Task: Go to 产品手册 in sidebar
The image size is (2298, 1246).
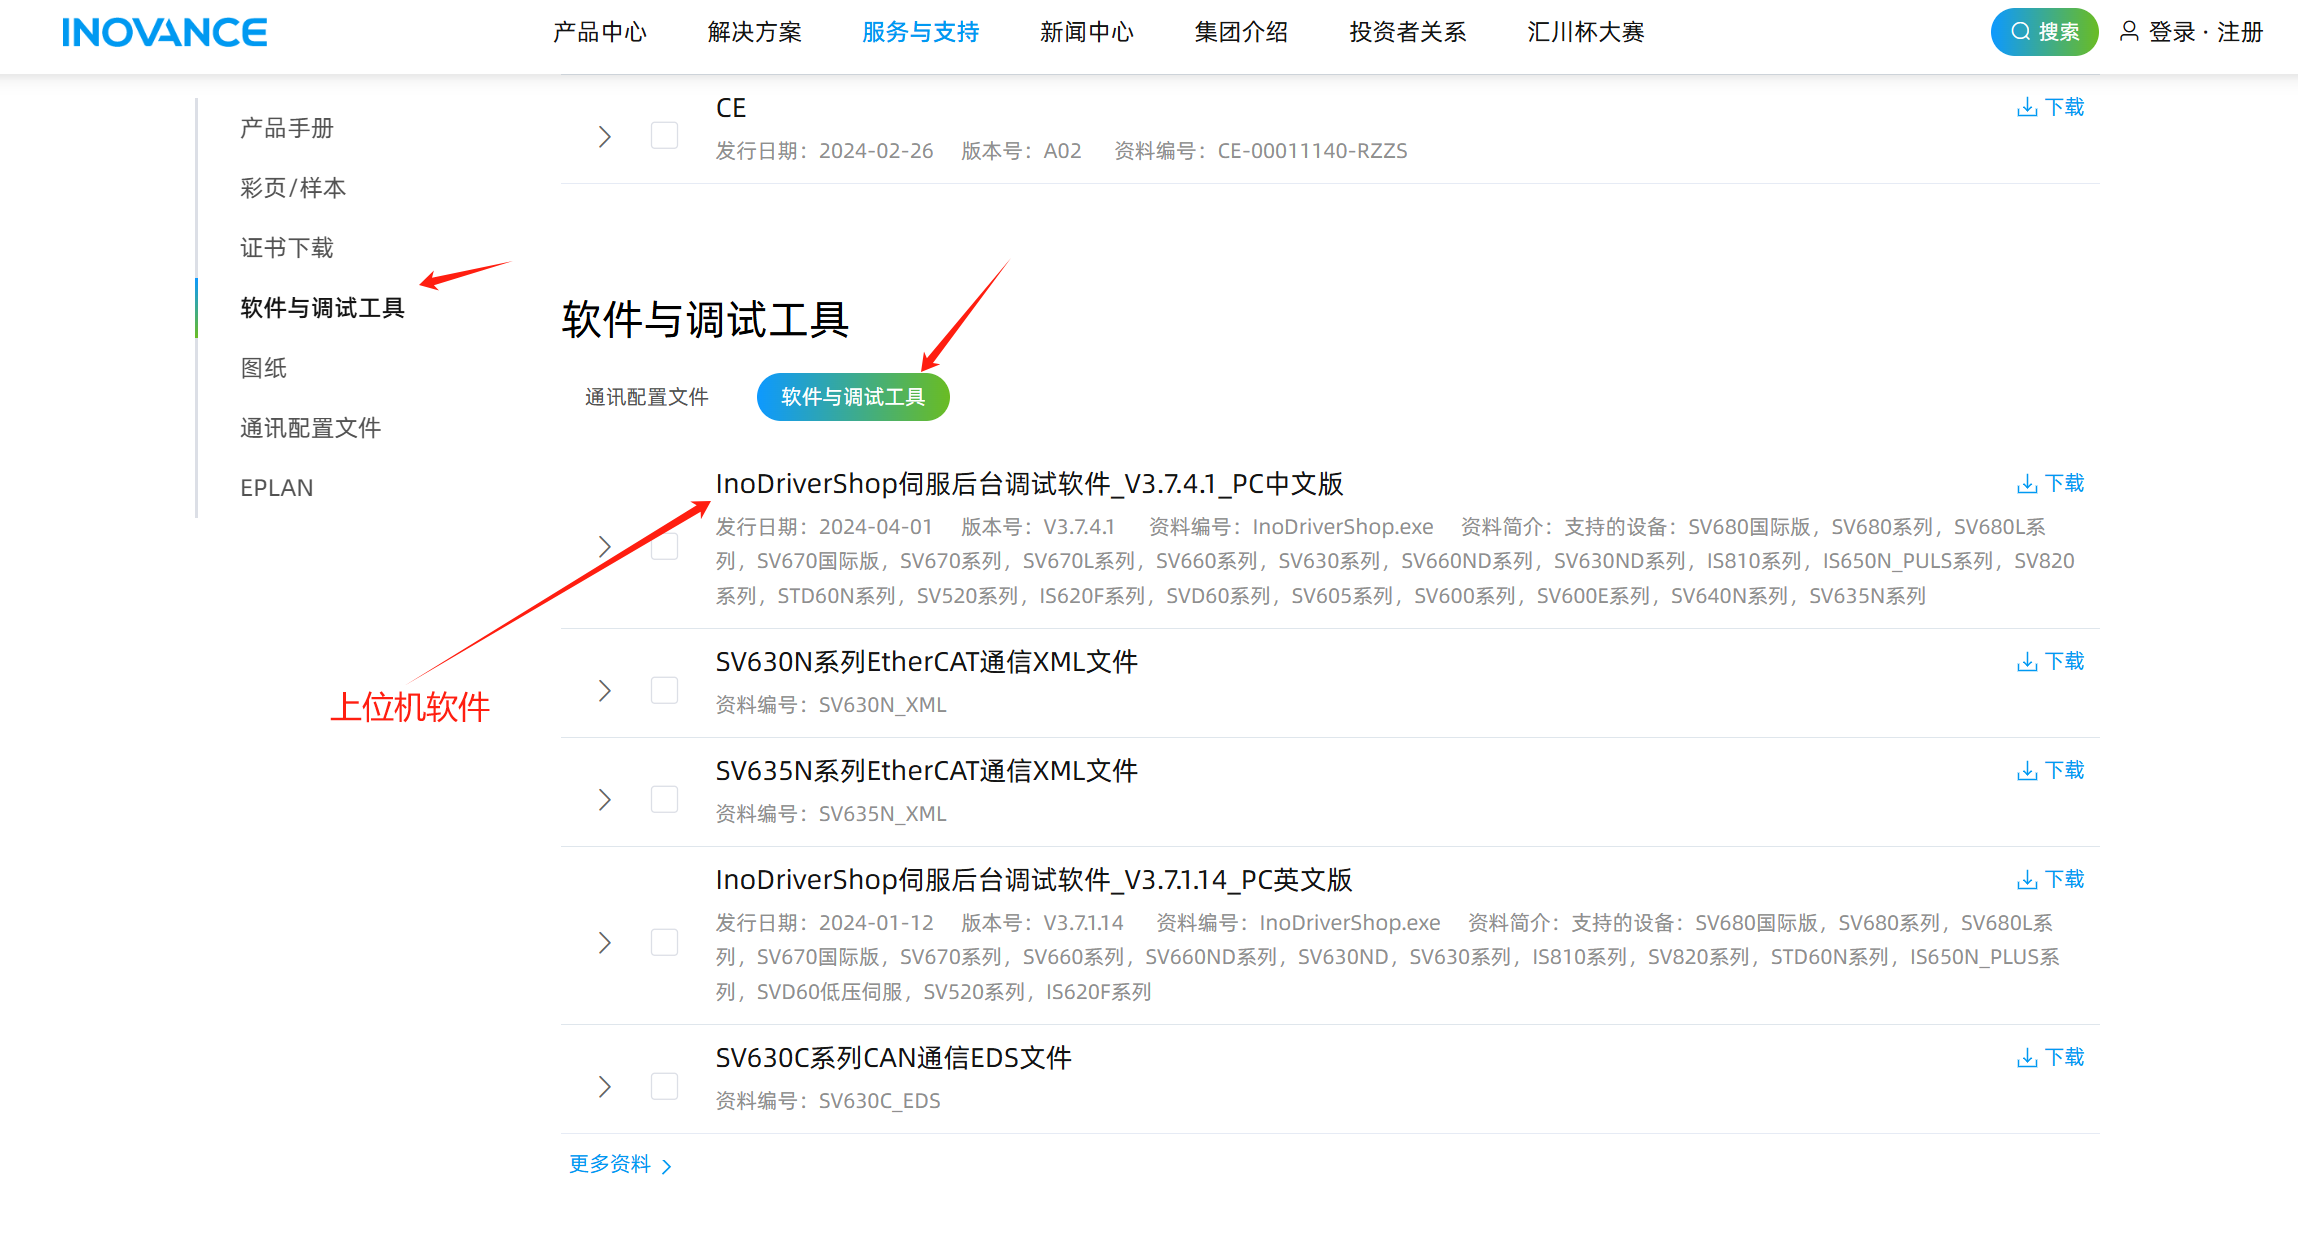Action: point(287,128)
